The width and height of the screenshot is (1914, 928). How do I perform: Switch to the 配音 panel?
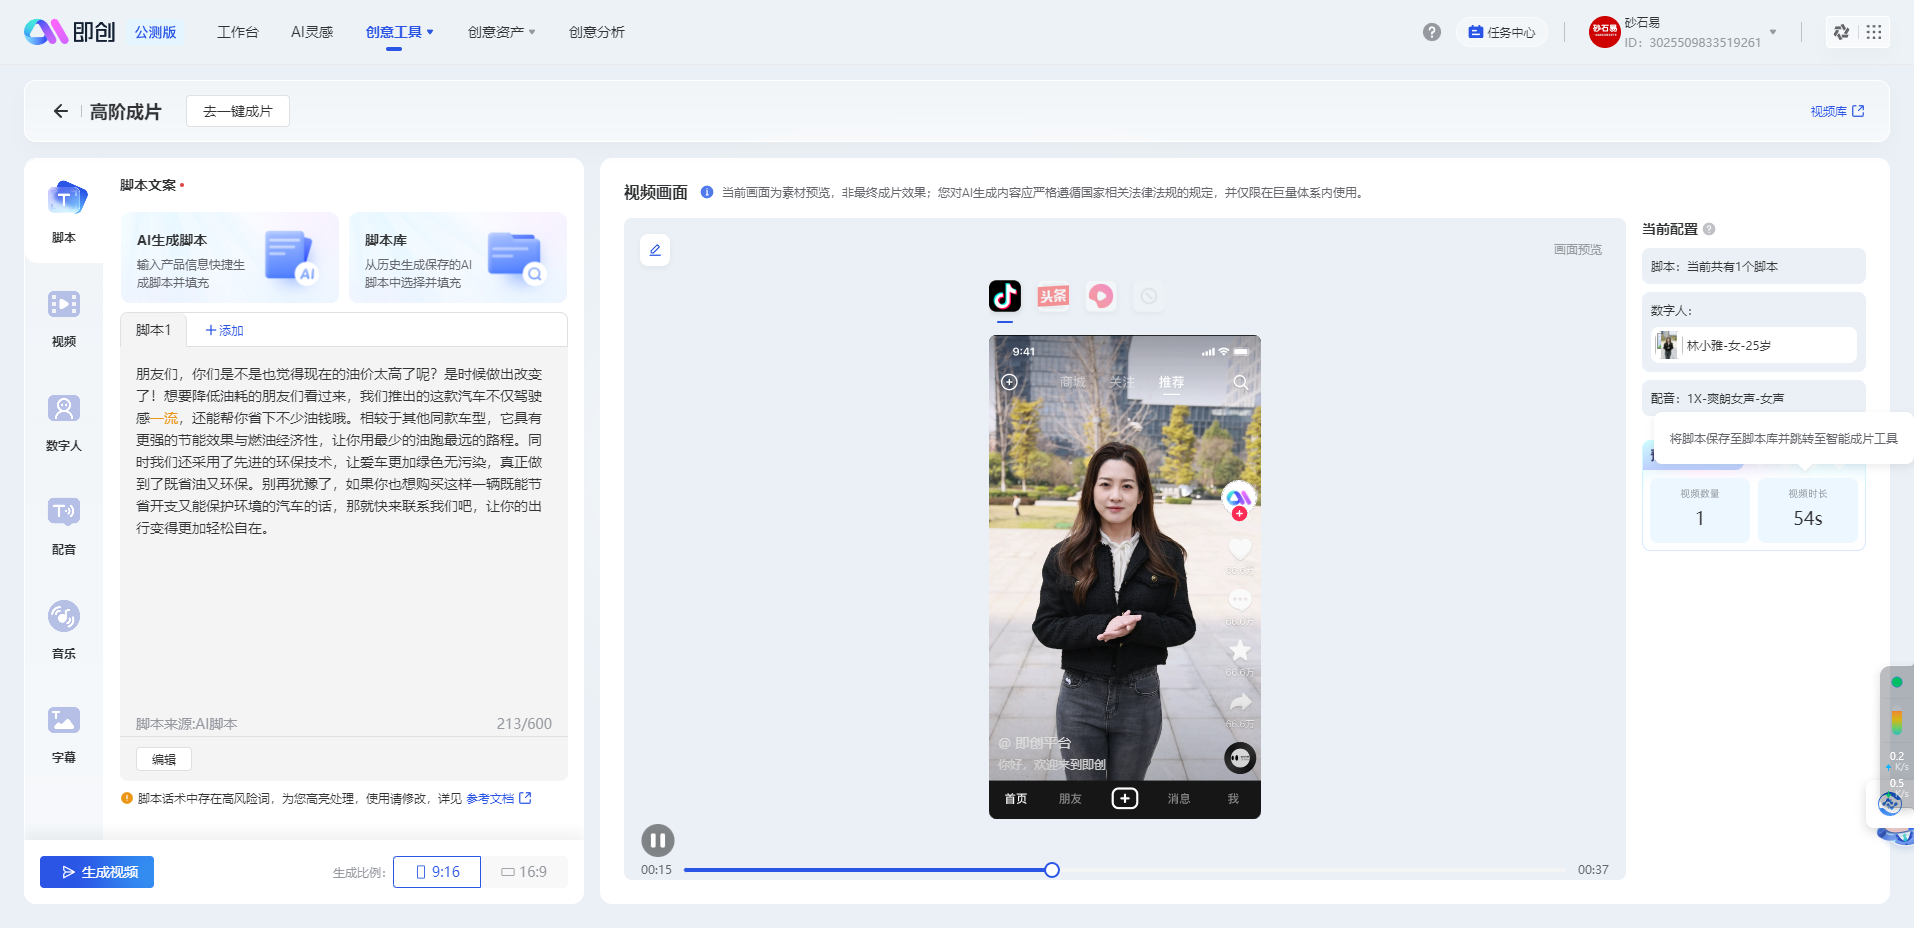[63, 524]
